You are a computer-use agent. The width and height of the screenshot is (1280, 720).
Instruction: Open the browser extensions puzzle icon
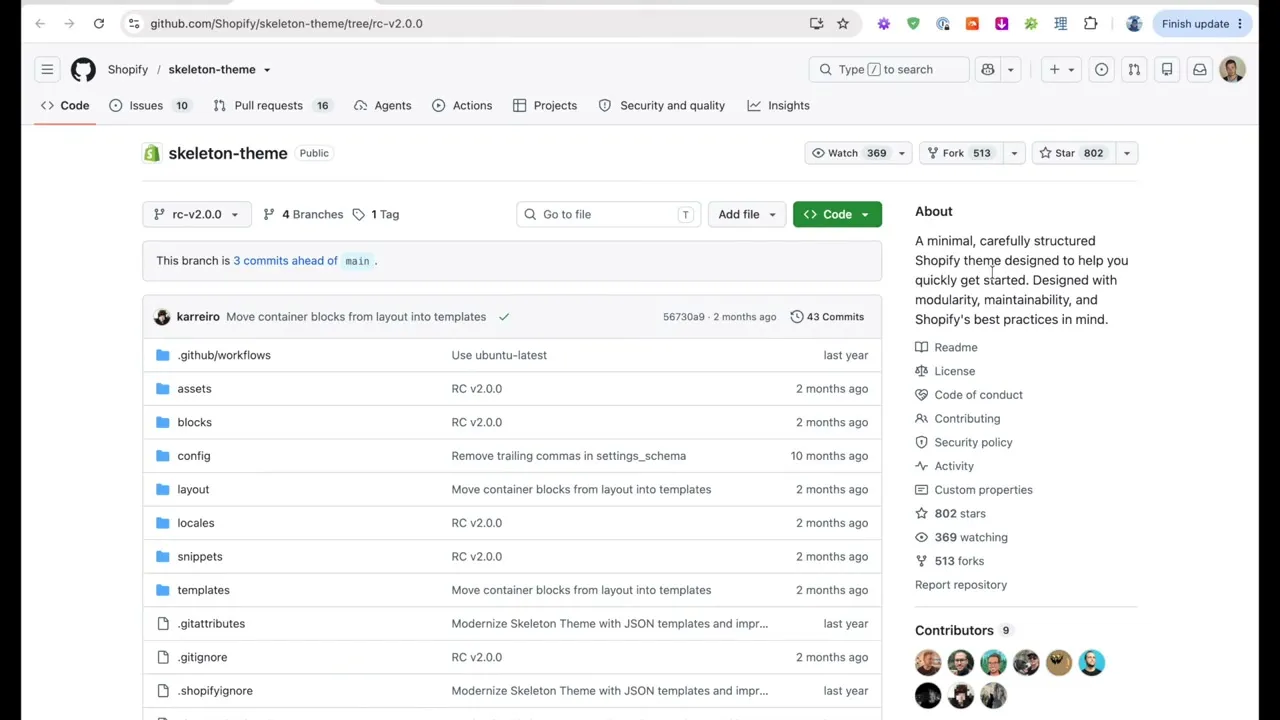[x=1090, y=23]
